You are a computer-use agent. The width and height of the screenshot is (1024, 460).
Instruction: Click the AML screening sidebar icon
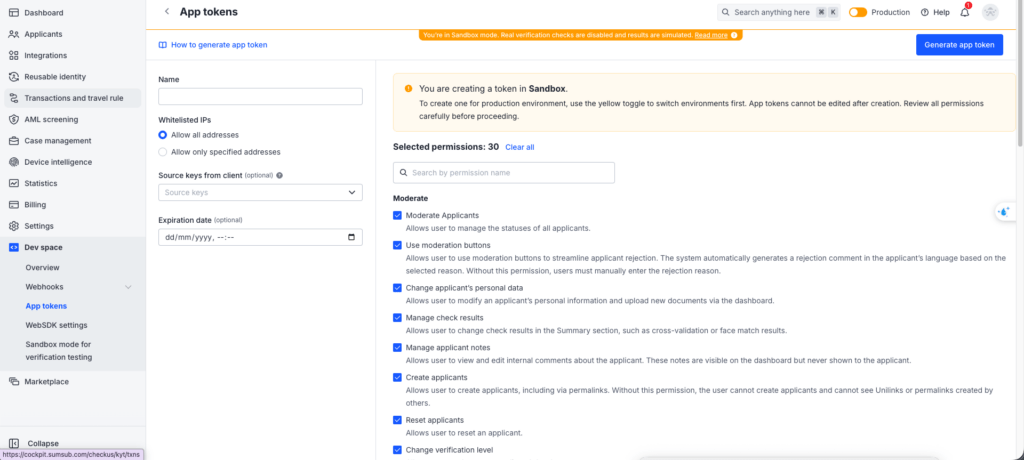point(14,119)
